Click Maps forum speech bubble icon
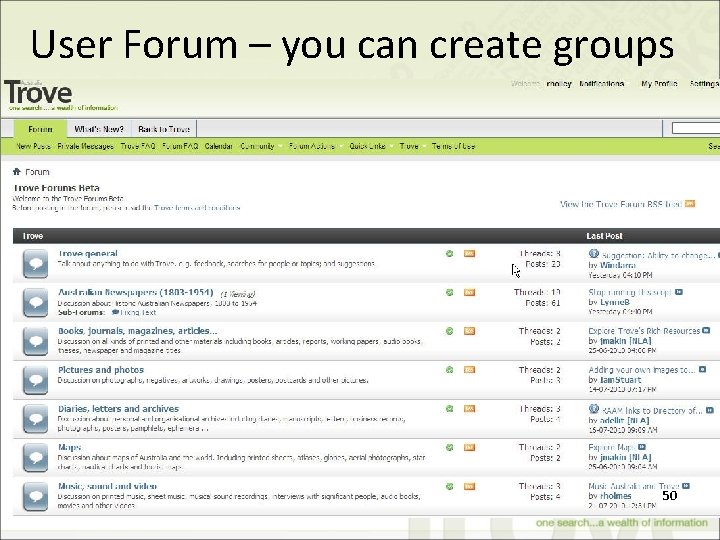720x540 pixels. [35, 457]
